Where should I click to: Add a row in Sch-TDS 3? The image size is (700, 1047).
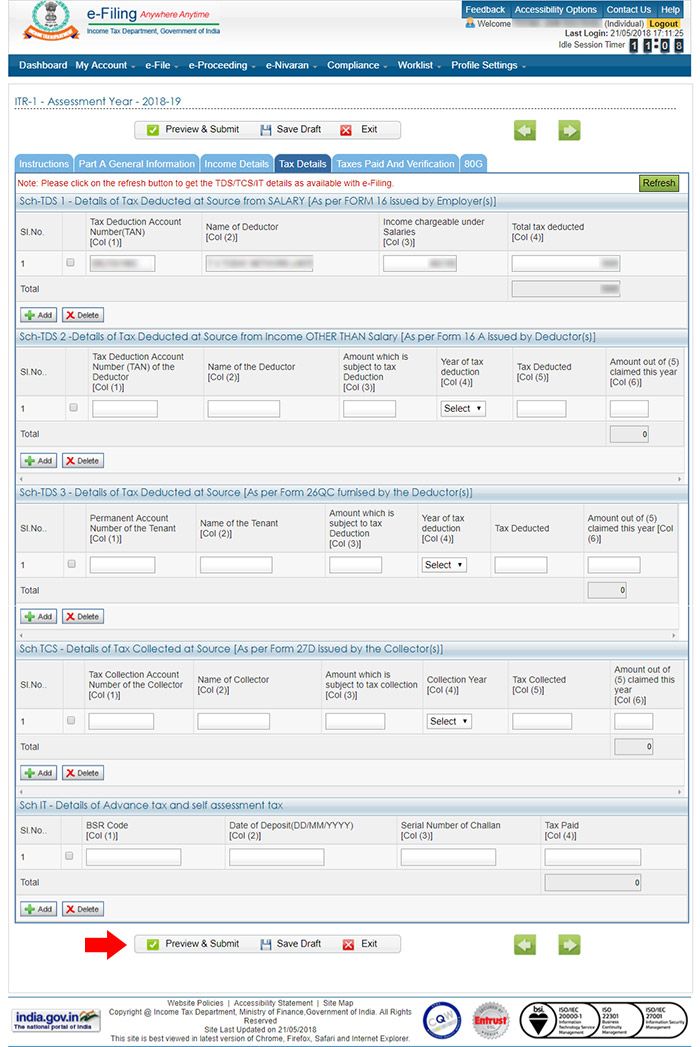point(39,617)
